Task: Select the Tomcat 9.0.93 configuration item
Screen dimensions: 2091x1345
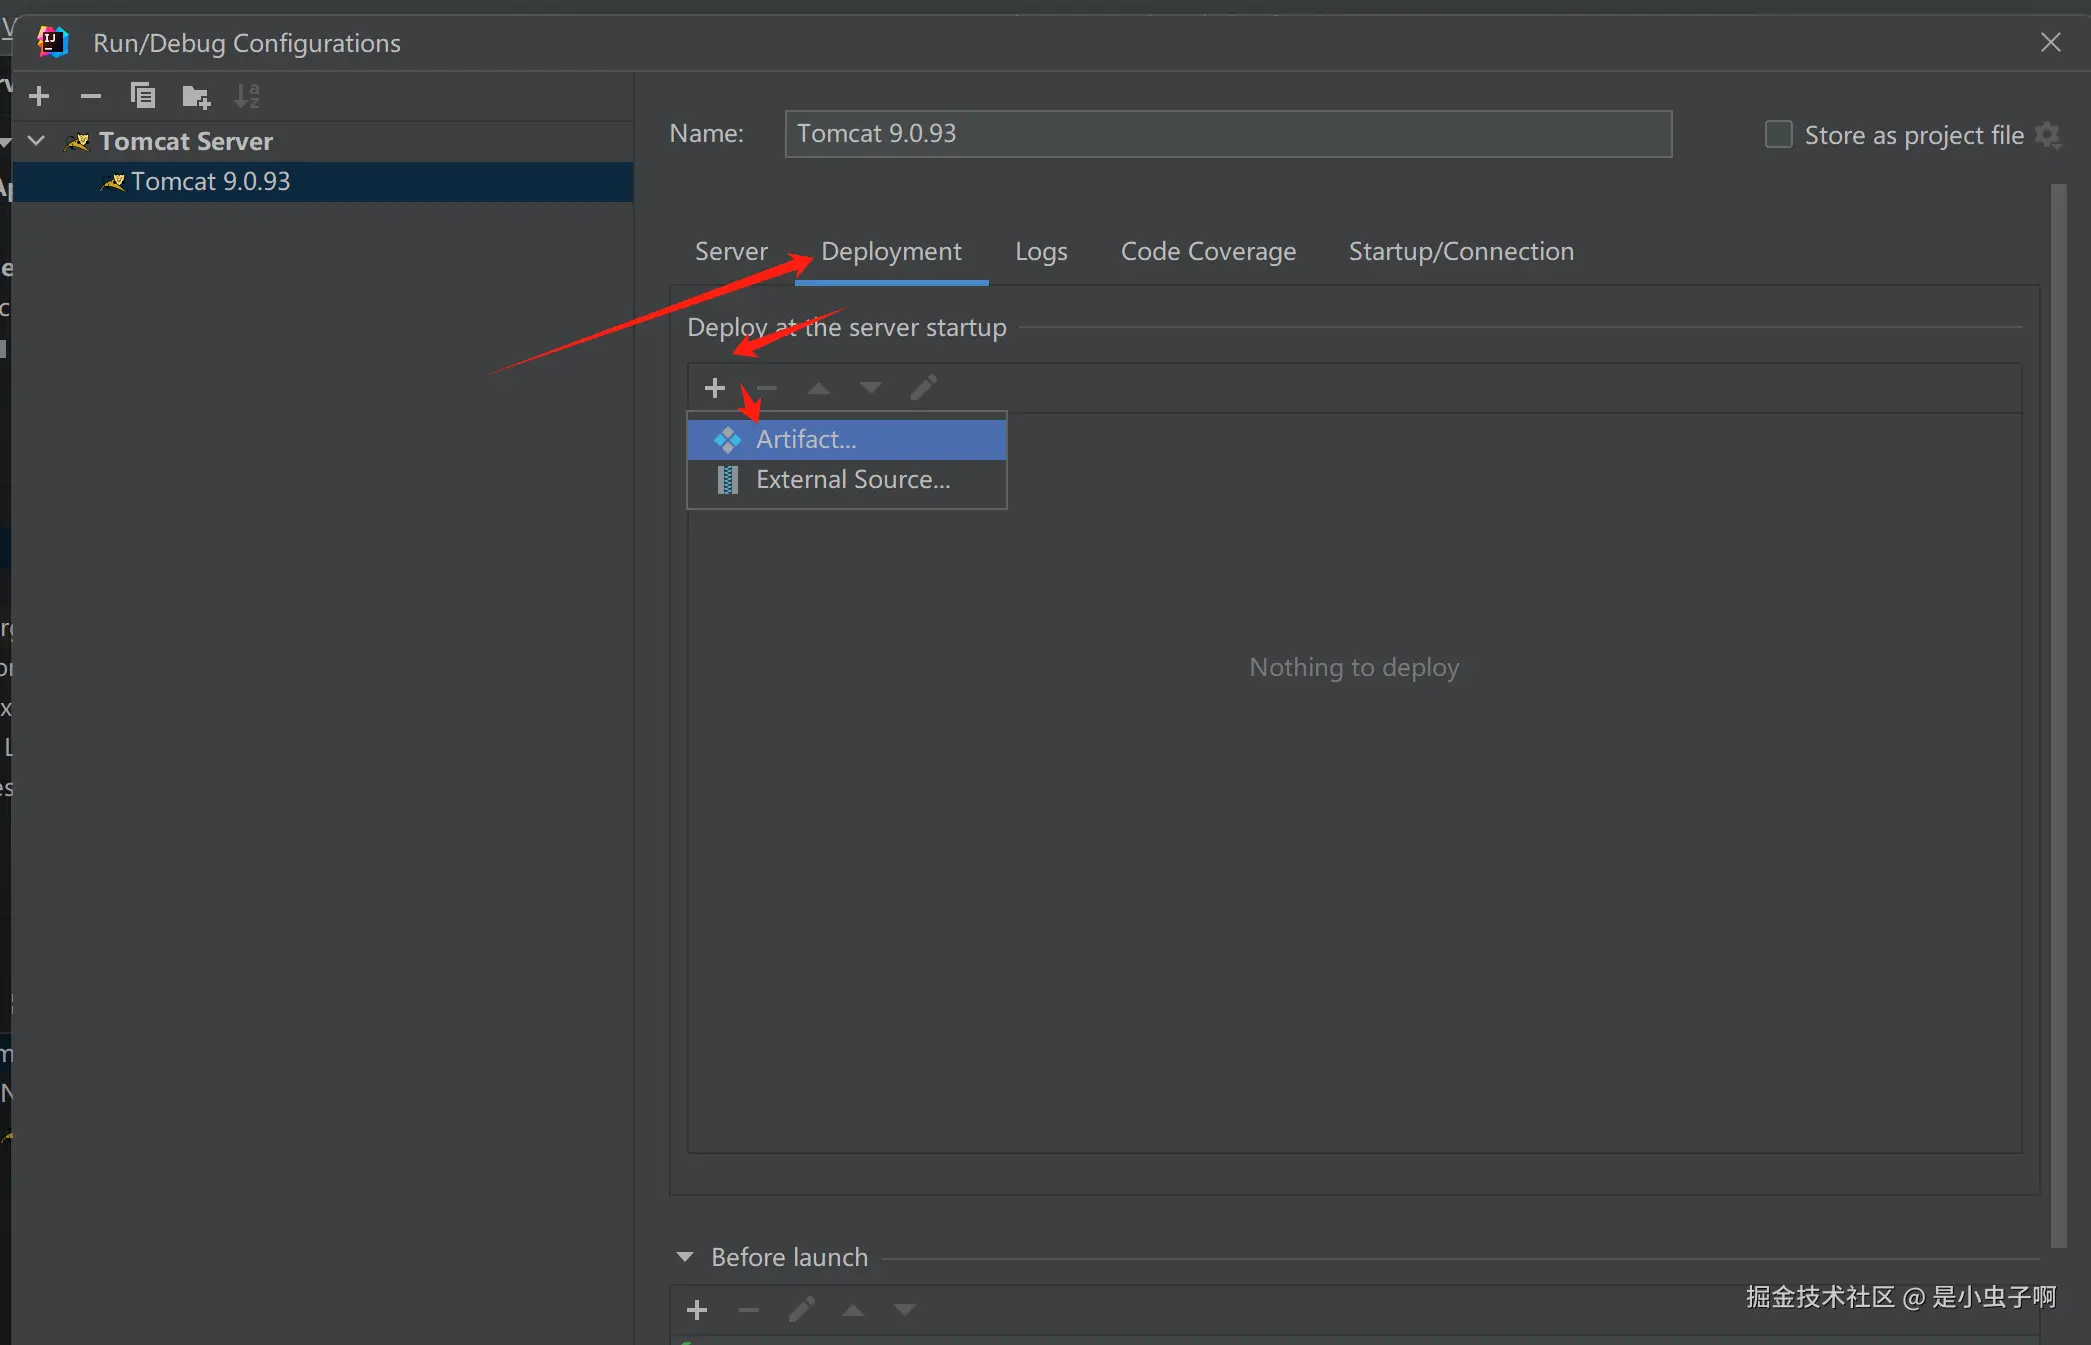Action: click(x=210, y=182)
